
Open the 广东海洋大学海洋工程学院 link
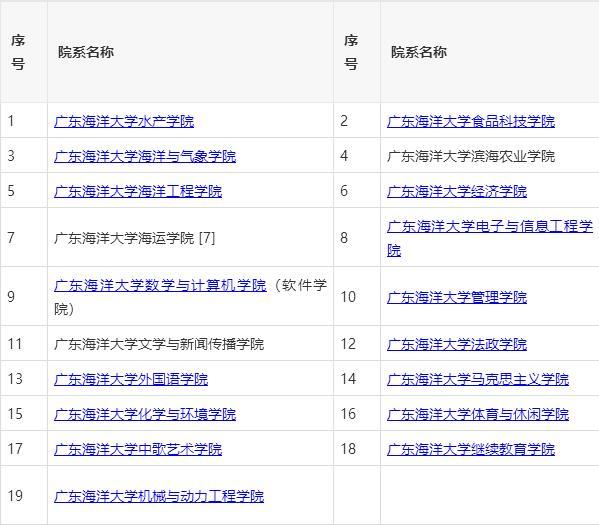[x=138, y=191]
